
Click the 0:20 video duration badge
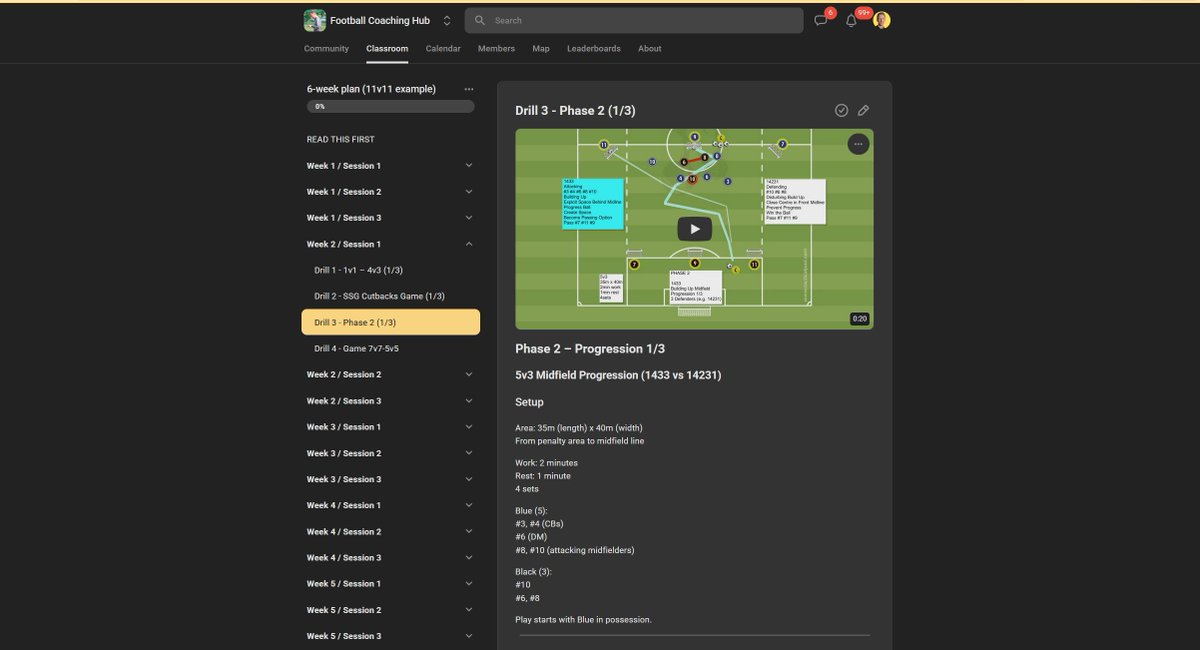tap(859, 319)
